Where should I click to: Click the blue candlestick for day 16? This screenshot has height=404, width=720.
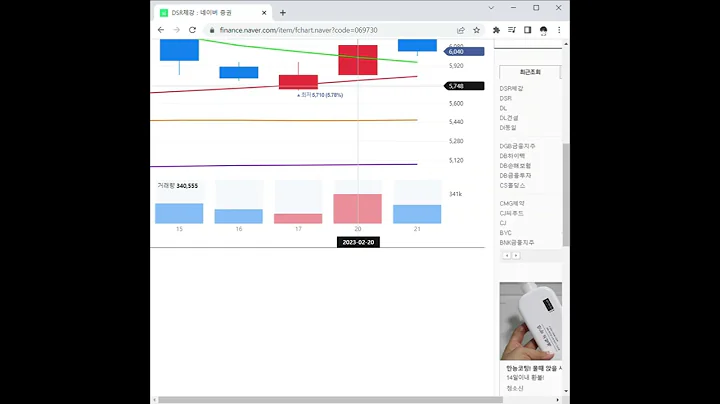(x=239, y=72)
